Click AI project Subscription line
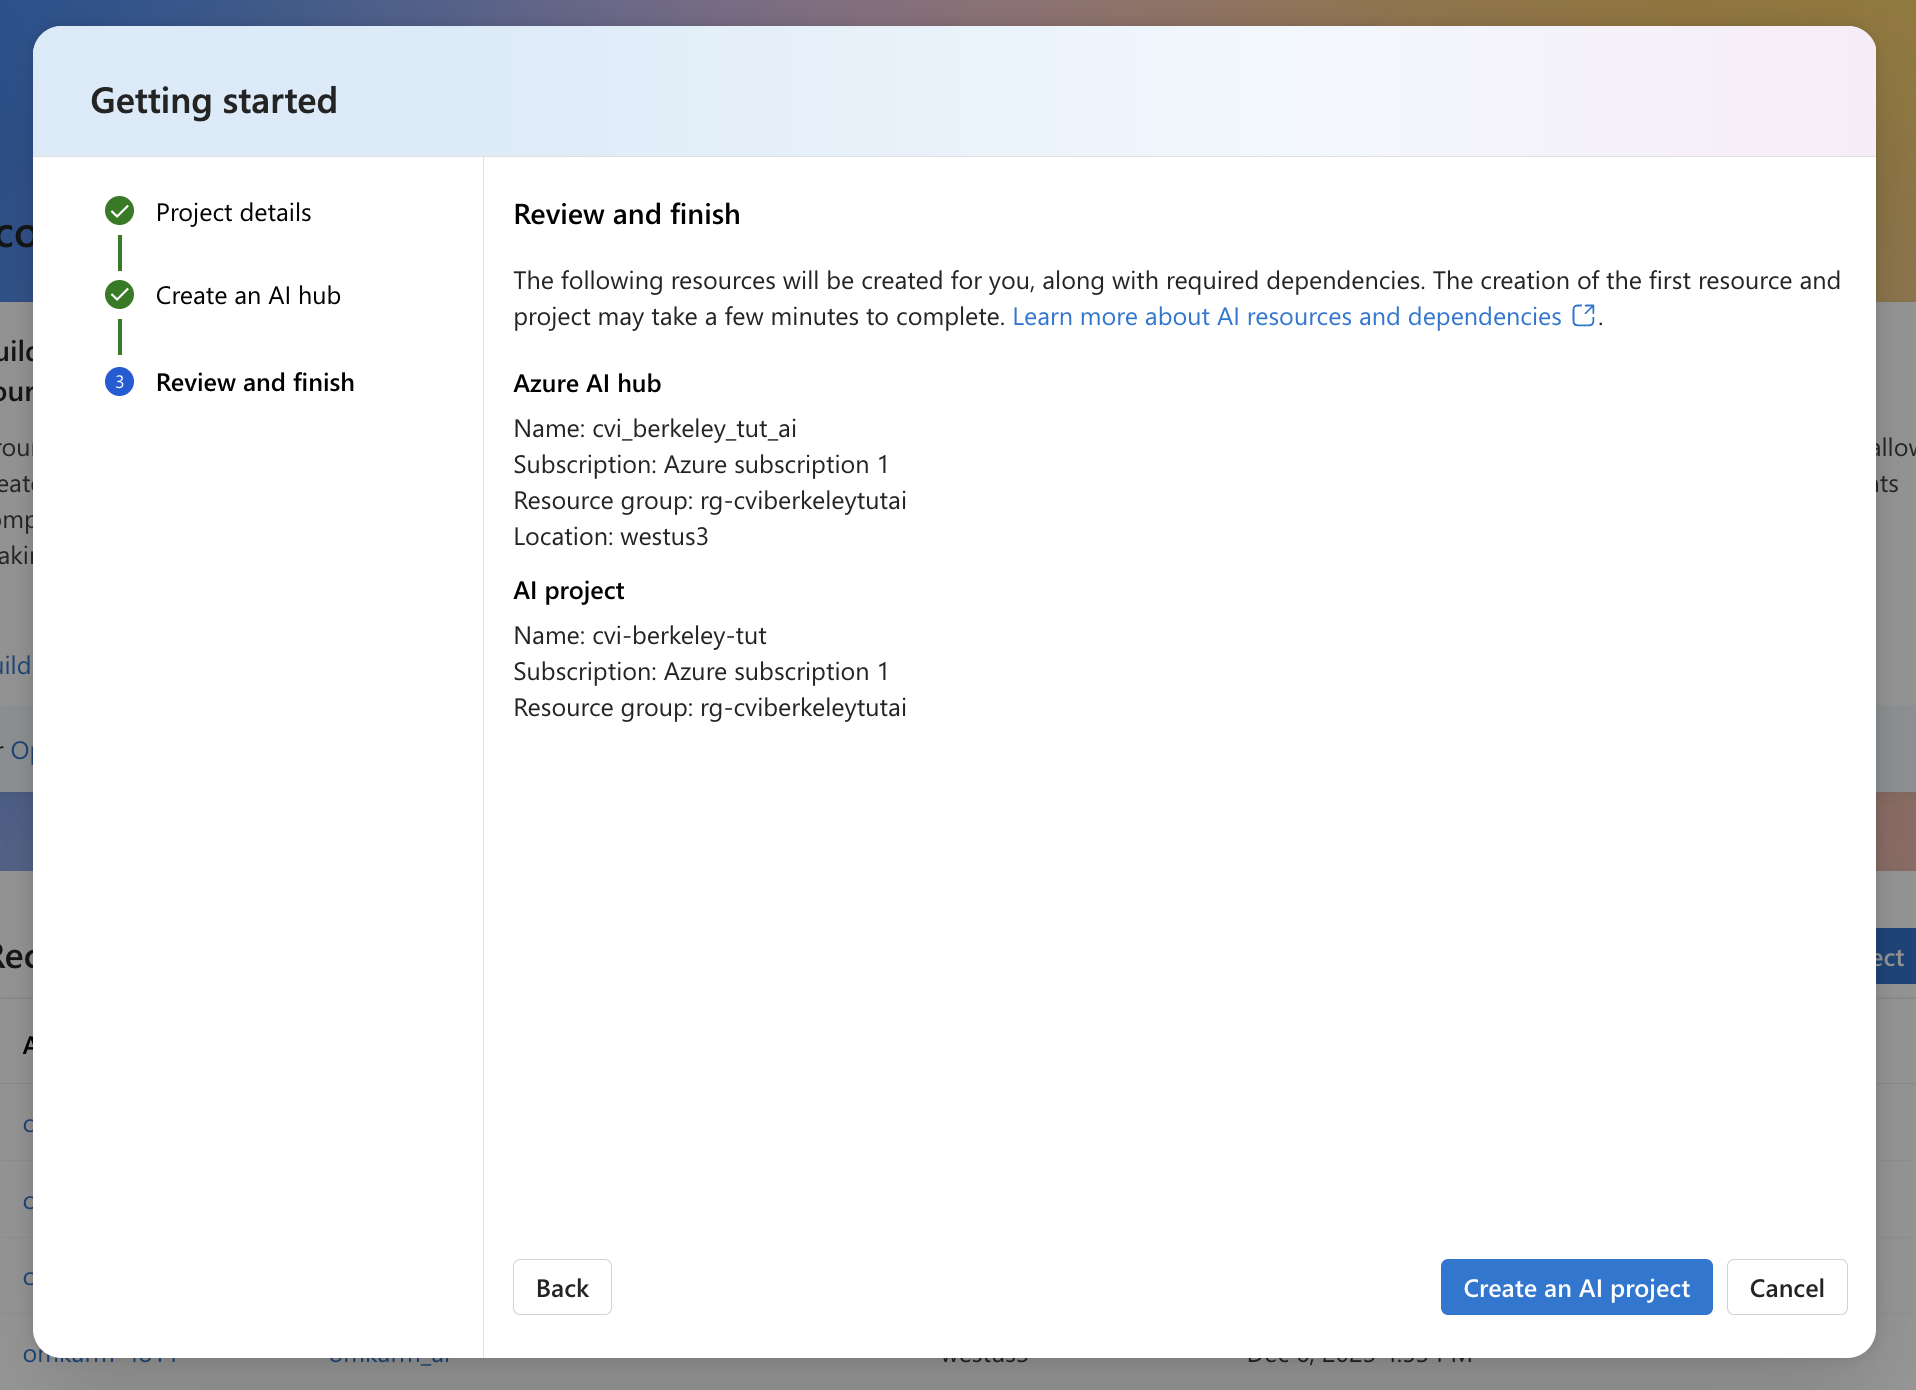The image size is (1916, 1390). [x=700, y=671]
